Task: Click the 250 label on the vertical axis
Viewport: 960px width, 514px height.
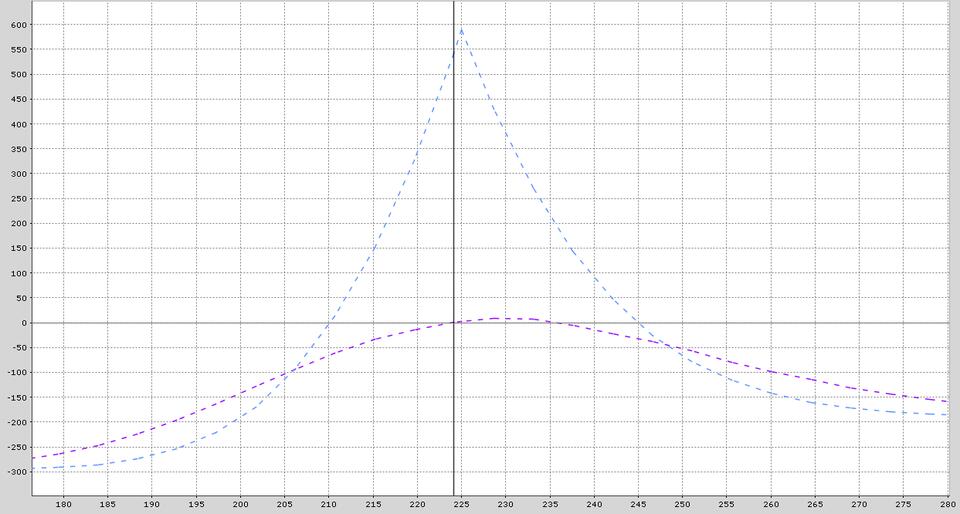Action: coord(21,198)
